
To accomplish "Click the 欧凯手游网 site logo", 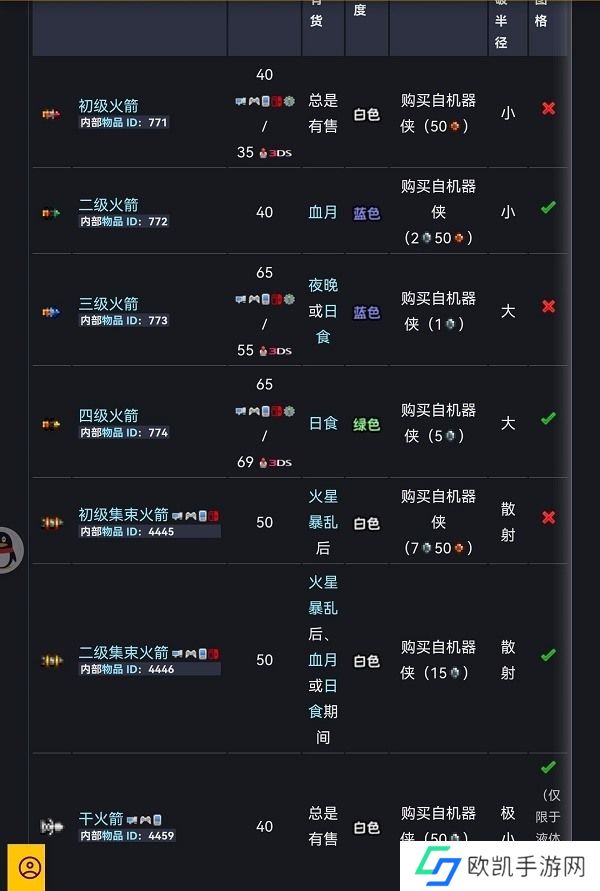I will tap(500, 863).
